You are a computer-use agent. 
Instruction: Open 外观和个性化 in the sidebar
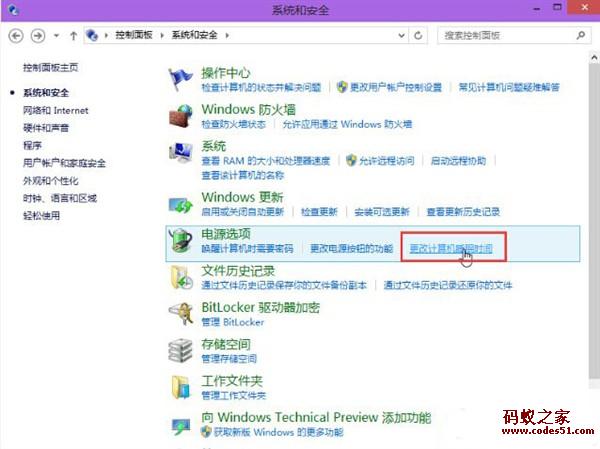tap(51, 181)
